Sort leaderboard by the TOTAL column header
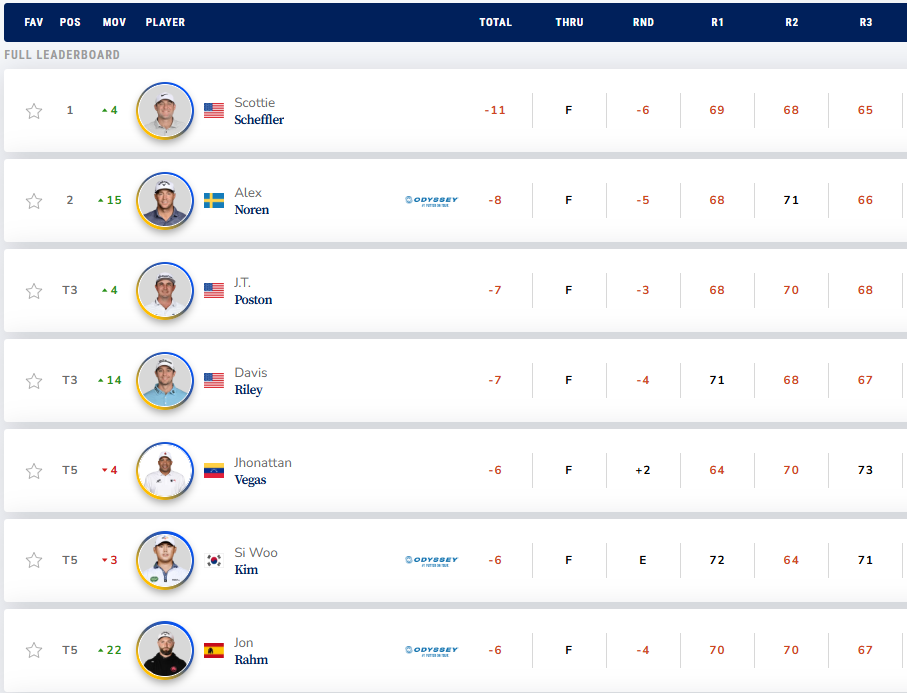 pos(495,22)
